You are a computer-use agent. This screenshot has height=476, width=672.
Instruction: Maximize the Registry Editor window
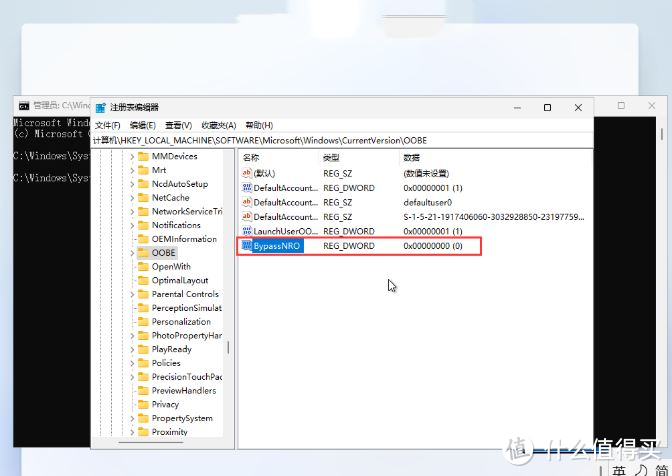click(x=547, y=108)
